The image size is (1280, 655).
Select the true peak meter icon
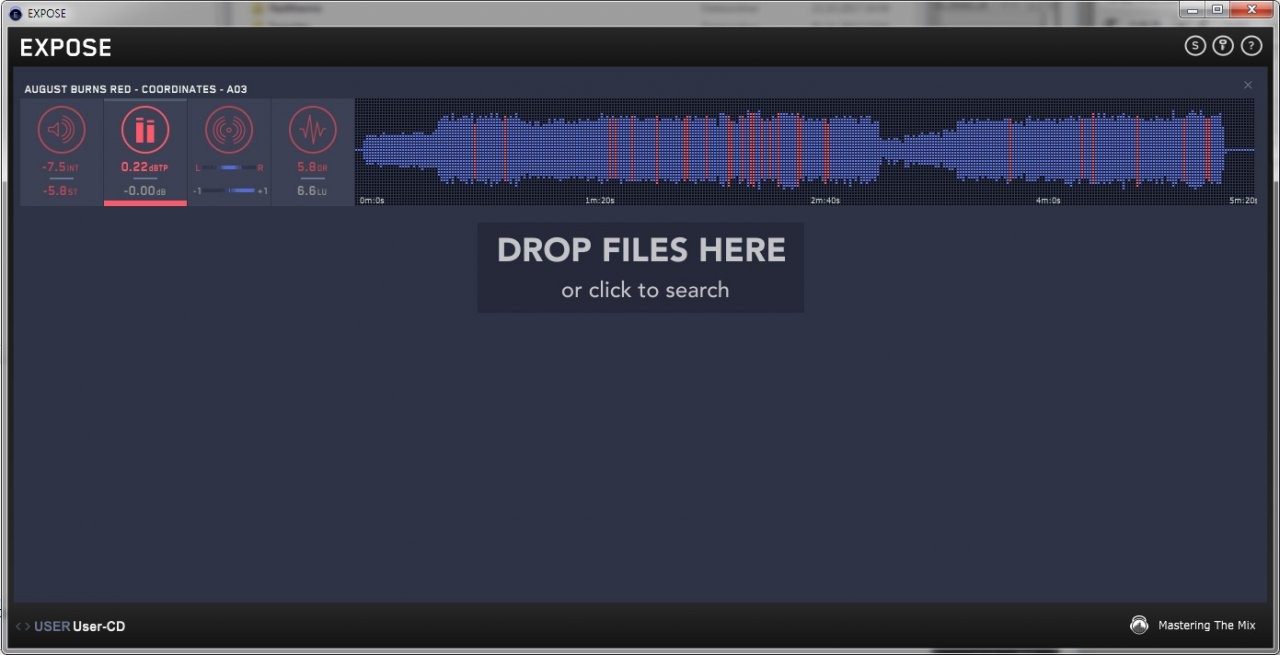[145, 130]
